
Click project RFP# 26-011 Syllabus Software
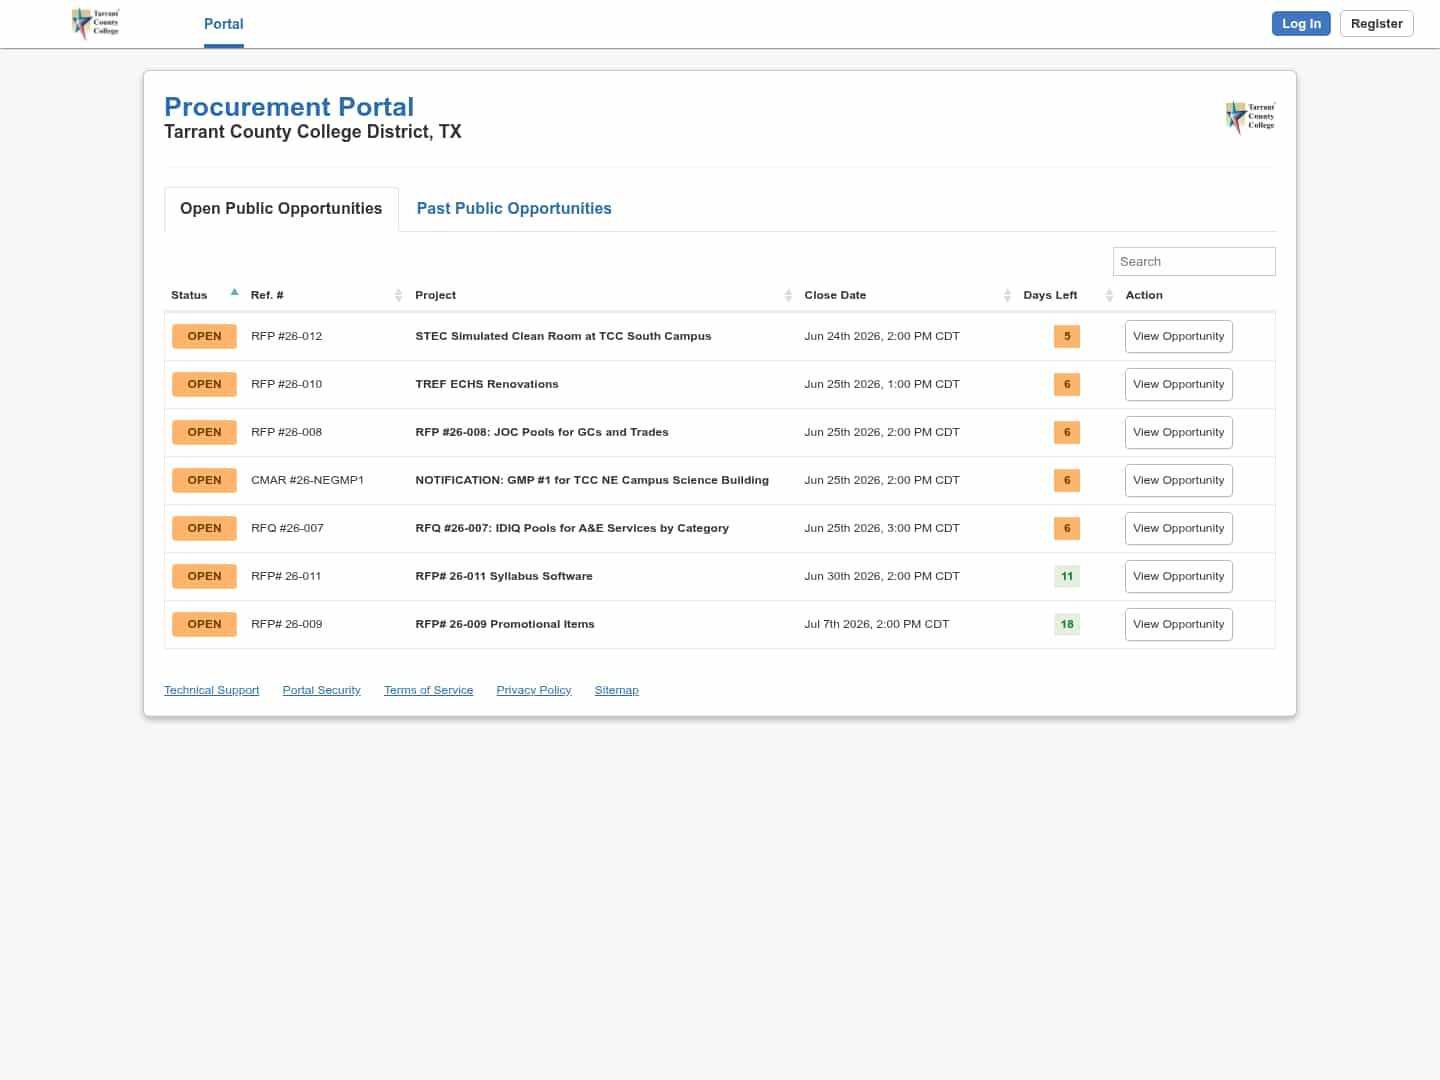pos(504,577)
